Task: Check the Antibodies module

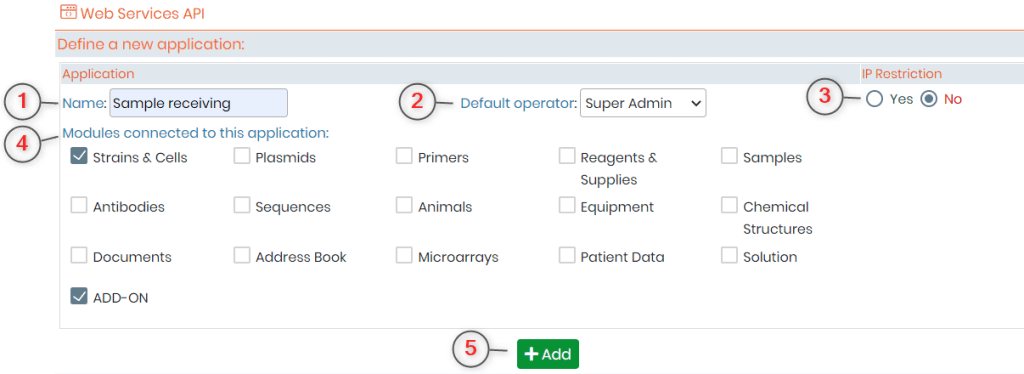Action: click(79, 206)
